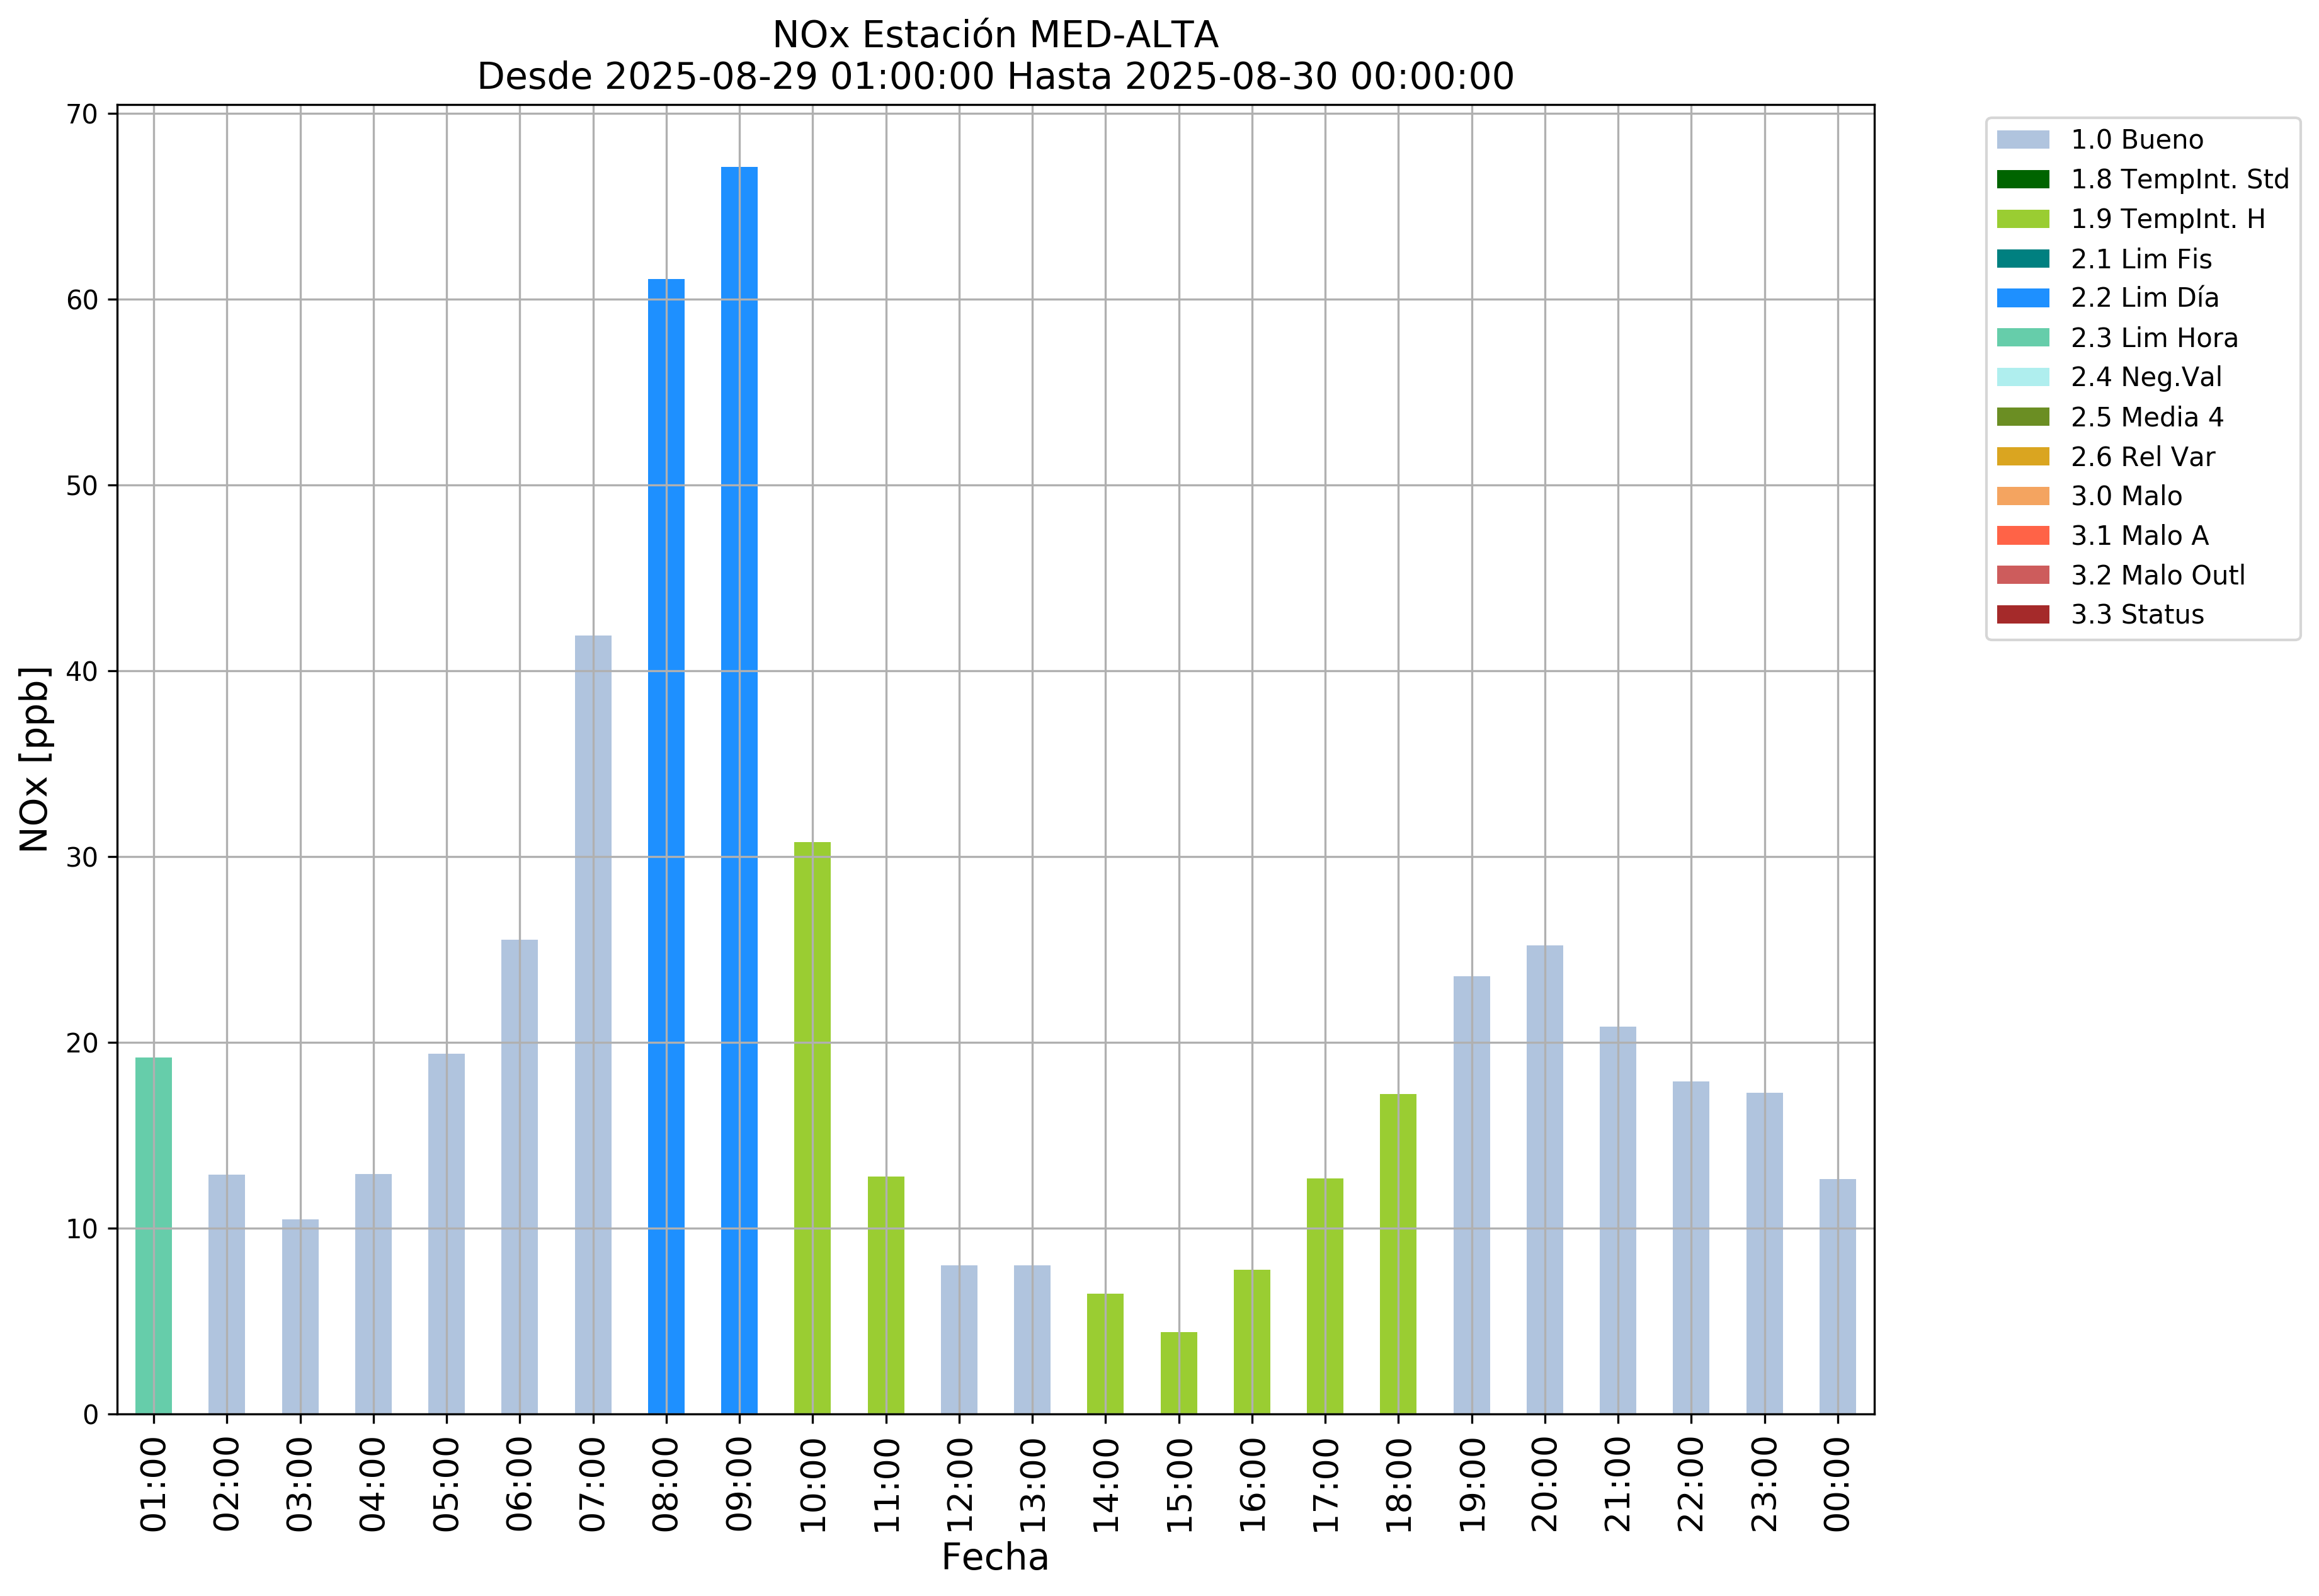Click the chart title NOx Estación MED-ALTA
The height and width of the screenshot is (1596, 2319).
pos(995,35)
